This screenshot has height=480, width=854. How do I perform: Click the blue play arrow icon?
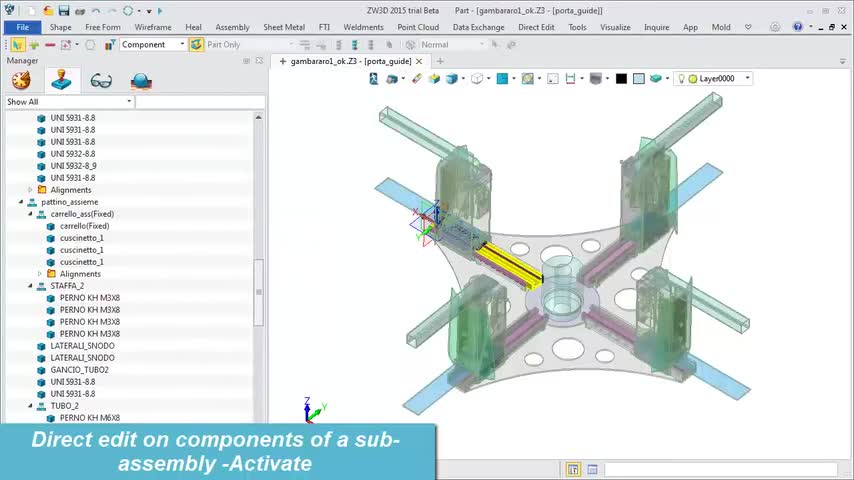[x=160, y=11]
